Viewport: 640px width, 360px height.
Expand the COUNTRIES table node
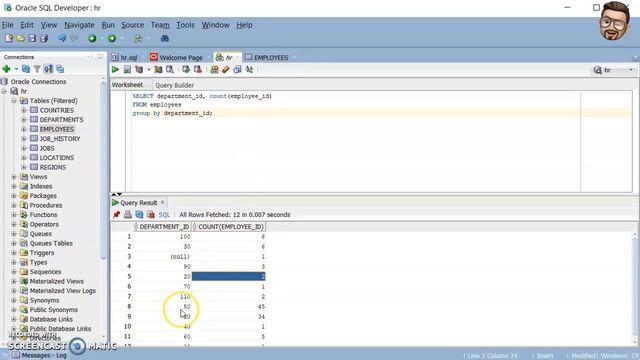(24, 110)
